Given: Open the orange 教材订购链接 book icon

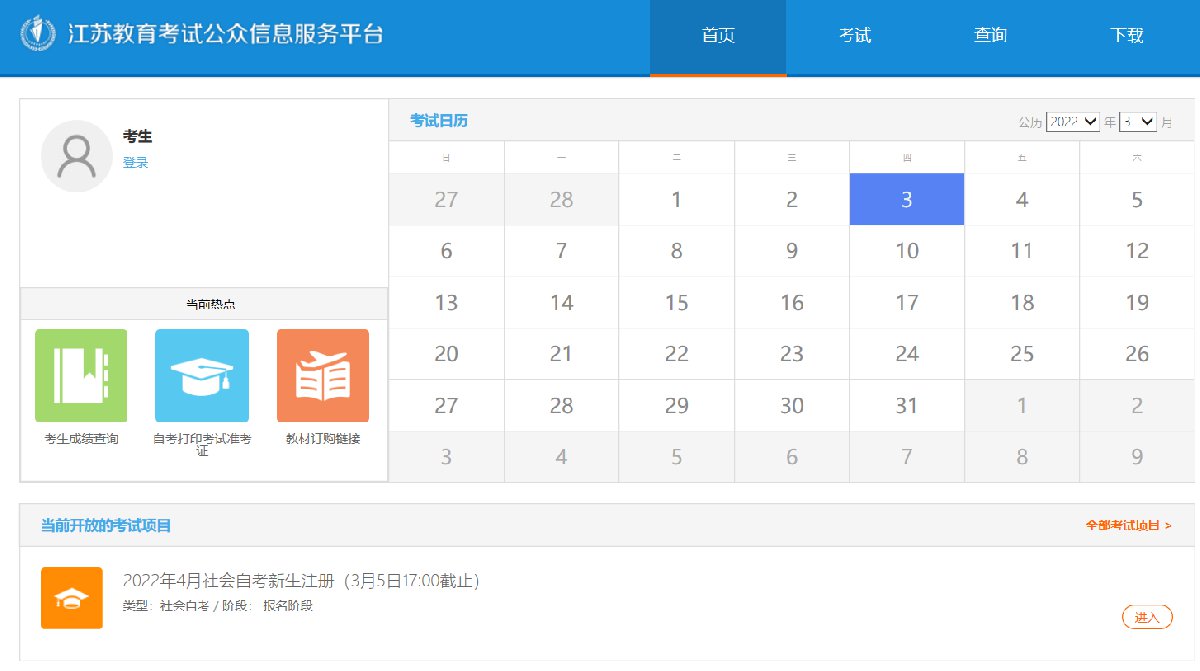Looking at the screenshot, I should coord(322,376).
